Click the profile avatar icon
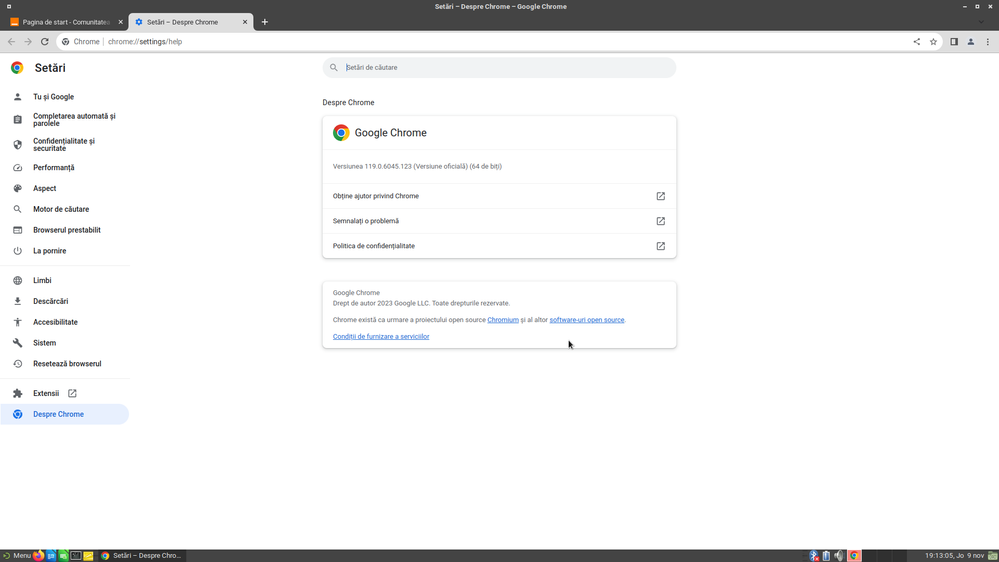 (970, 42)
